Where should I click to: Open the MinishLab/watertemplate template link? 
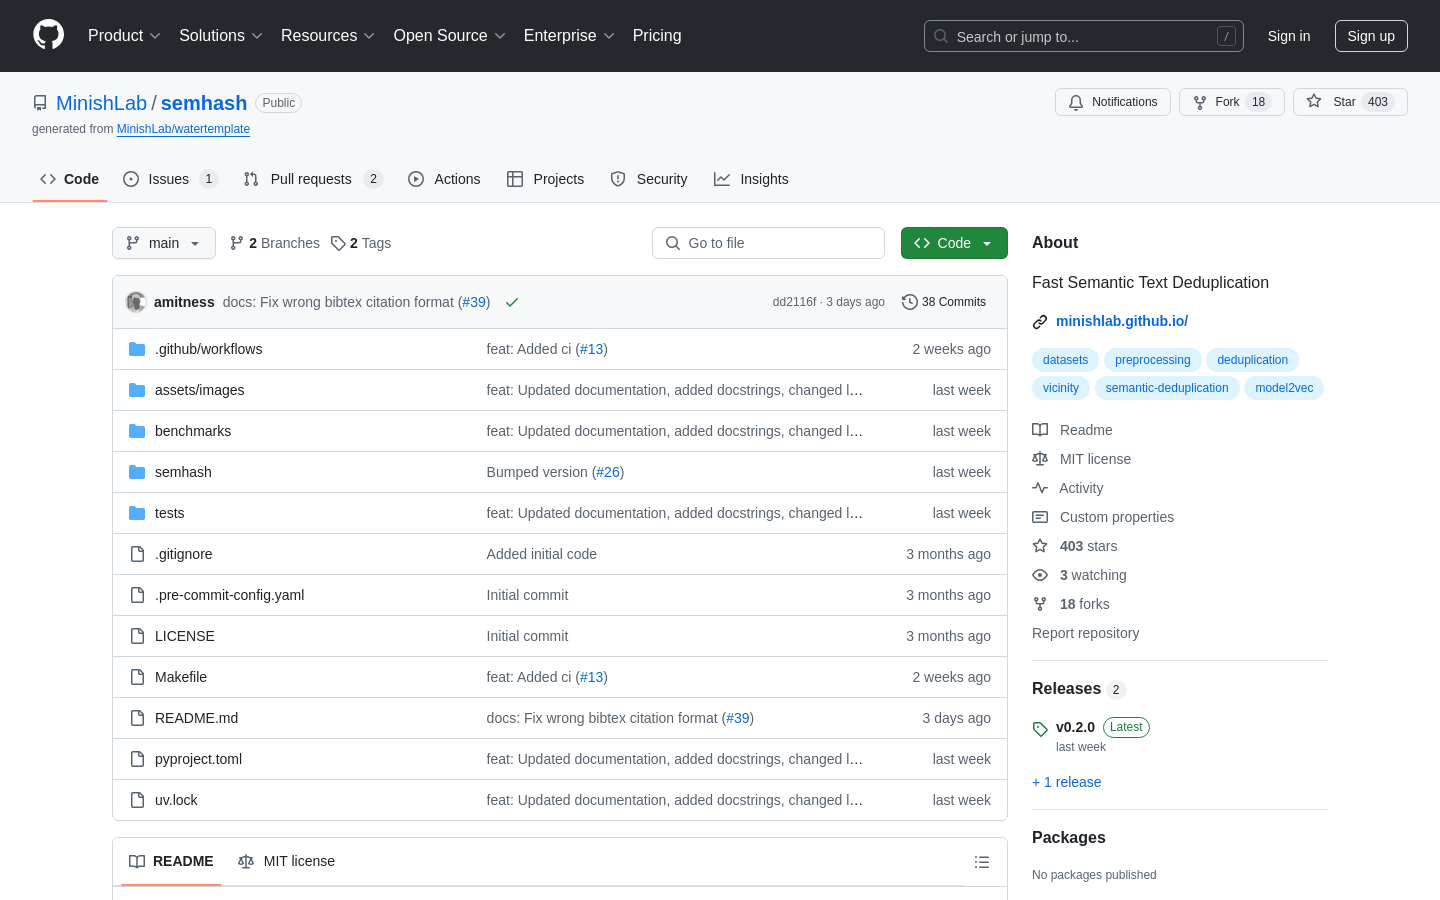coord(183,129)
